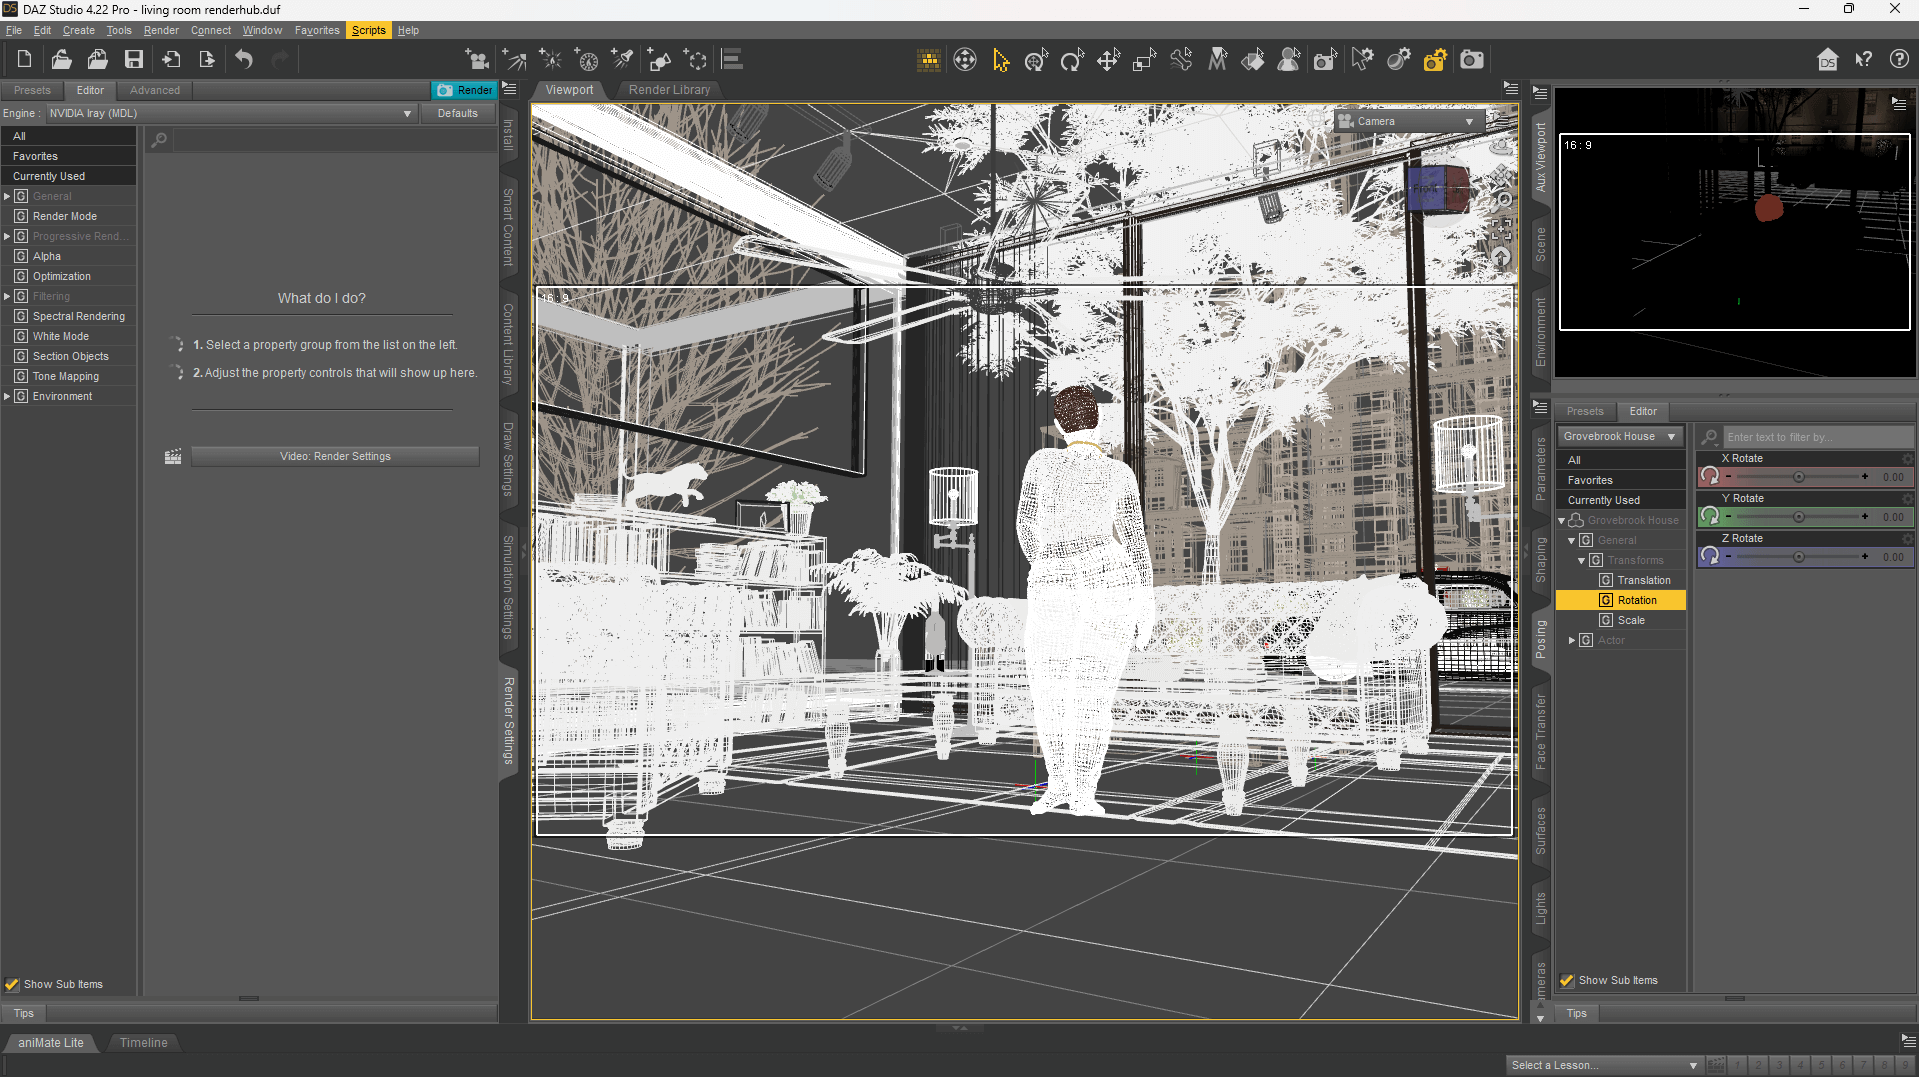Open the render Engine dropdown
Image resolution: width=1919 pixels, height=1077 pixels.
pyautogui.click(x=231, y=113)
